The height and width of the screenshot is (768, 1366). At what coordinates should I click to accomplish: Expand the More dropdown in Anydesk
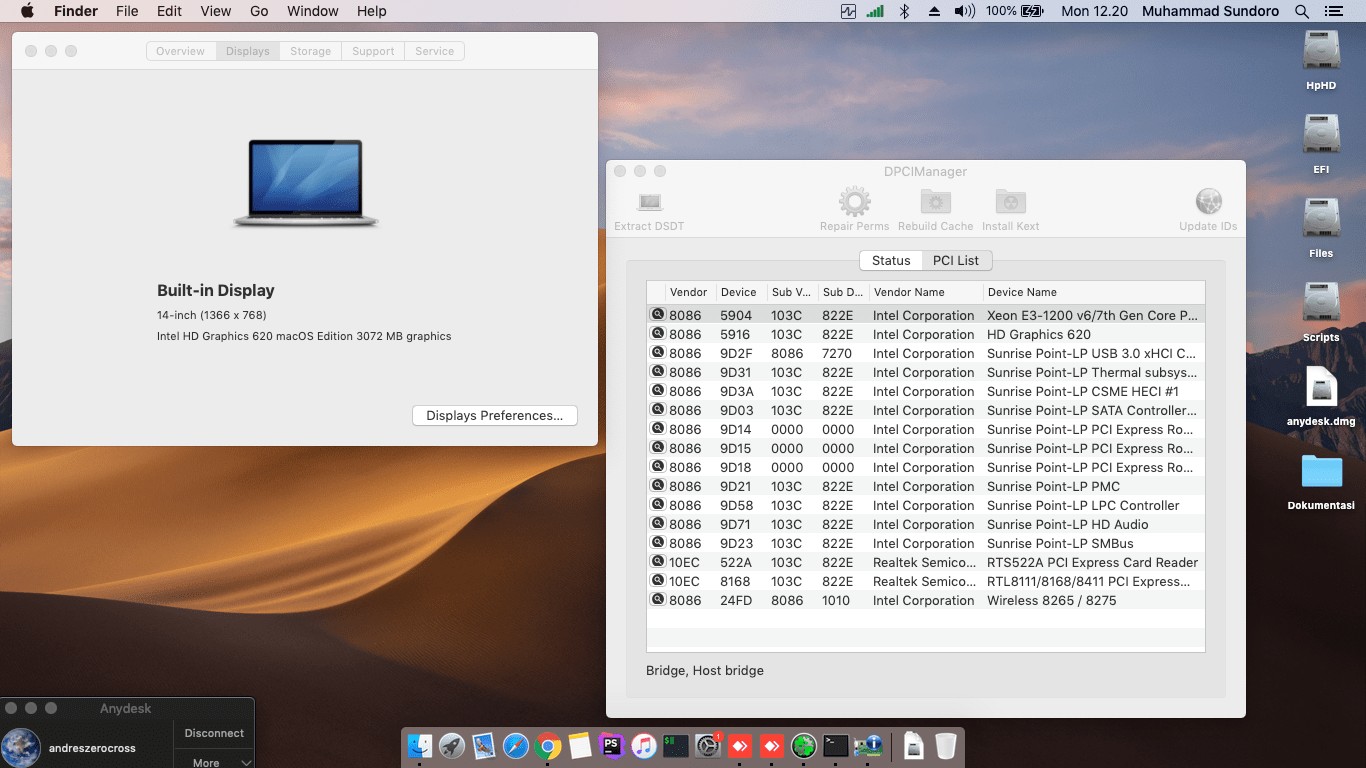tap(214, 762)
